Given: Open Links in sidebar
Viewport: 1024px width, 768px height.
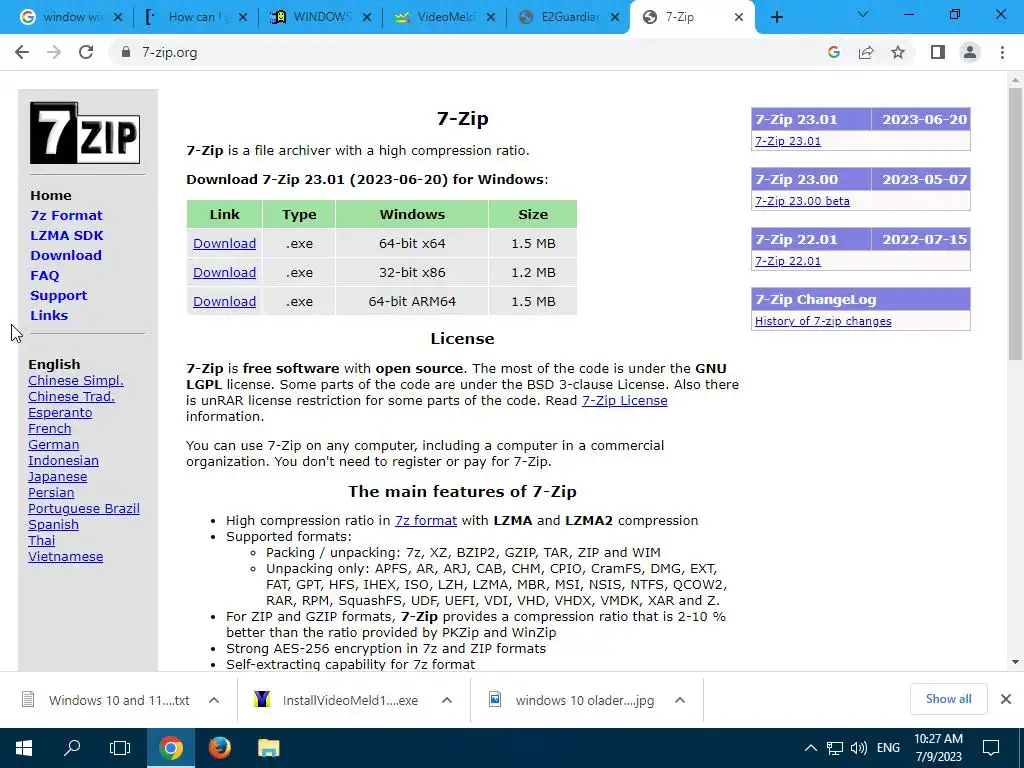Looking at the screenshot, I should tap(49, 315).
